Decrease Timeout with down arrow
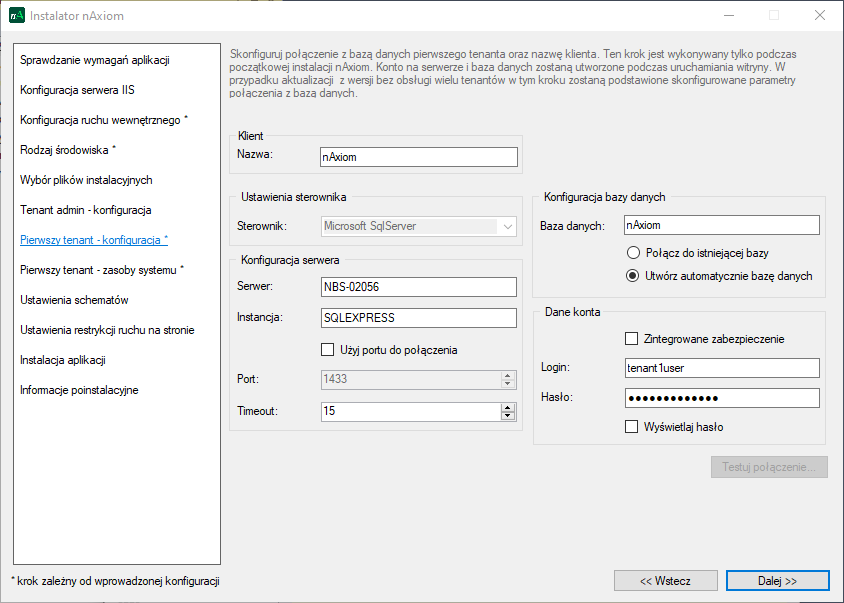 508,416
